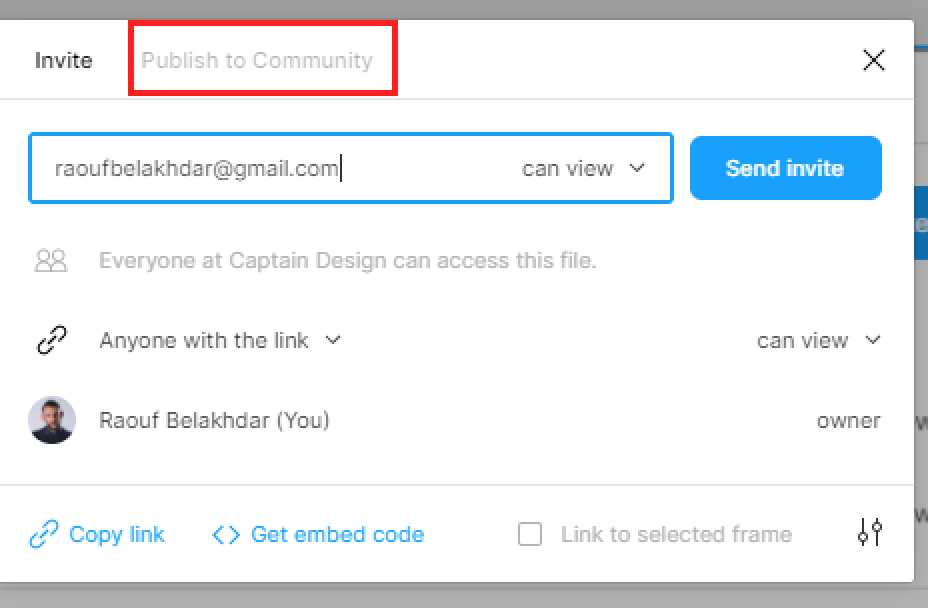Image resolution: width=928 pixels, height=608 pixels.
Task: Click the people icon beside Captain Design text
Action: pyautogui.click(x=51, y=260)
